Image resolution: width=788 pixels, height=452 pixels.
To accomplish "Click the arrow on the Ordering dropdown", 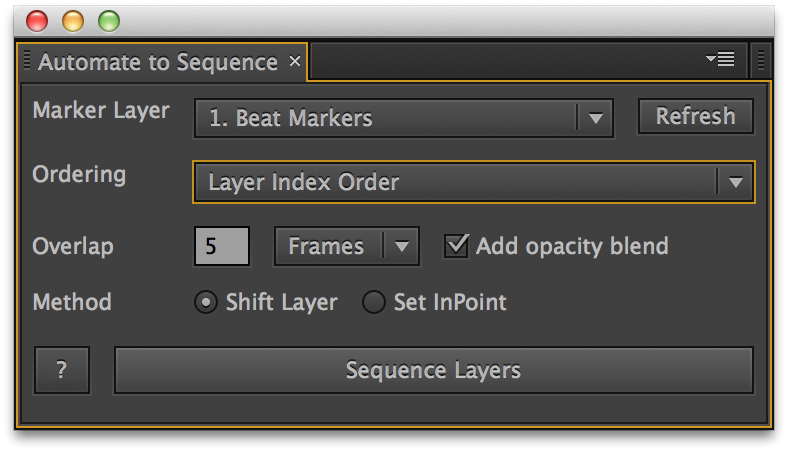I will click(735, 182).
